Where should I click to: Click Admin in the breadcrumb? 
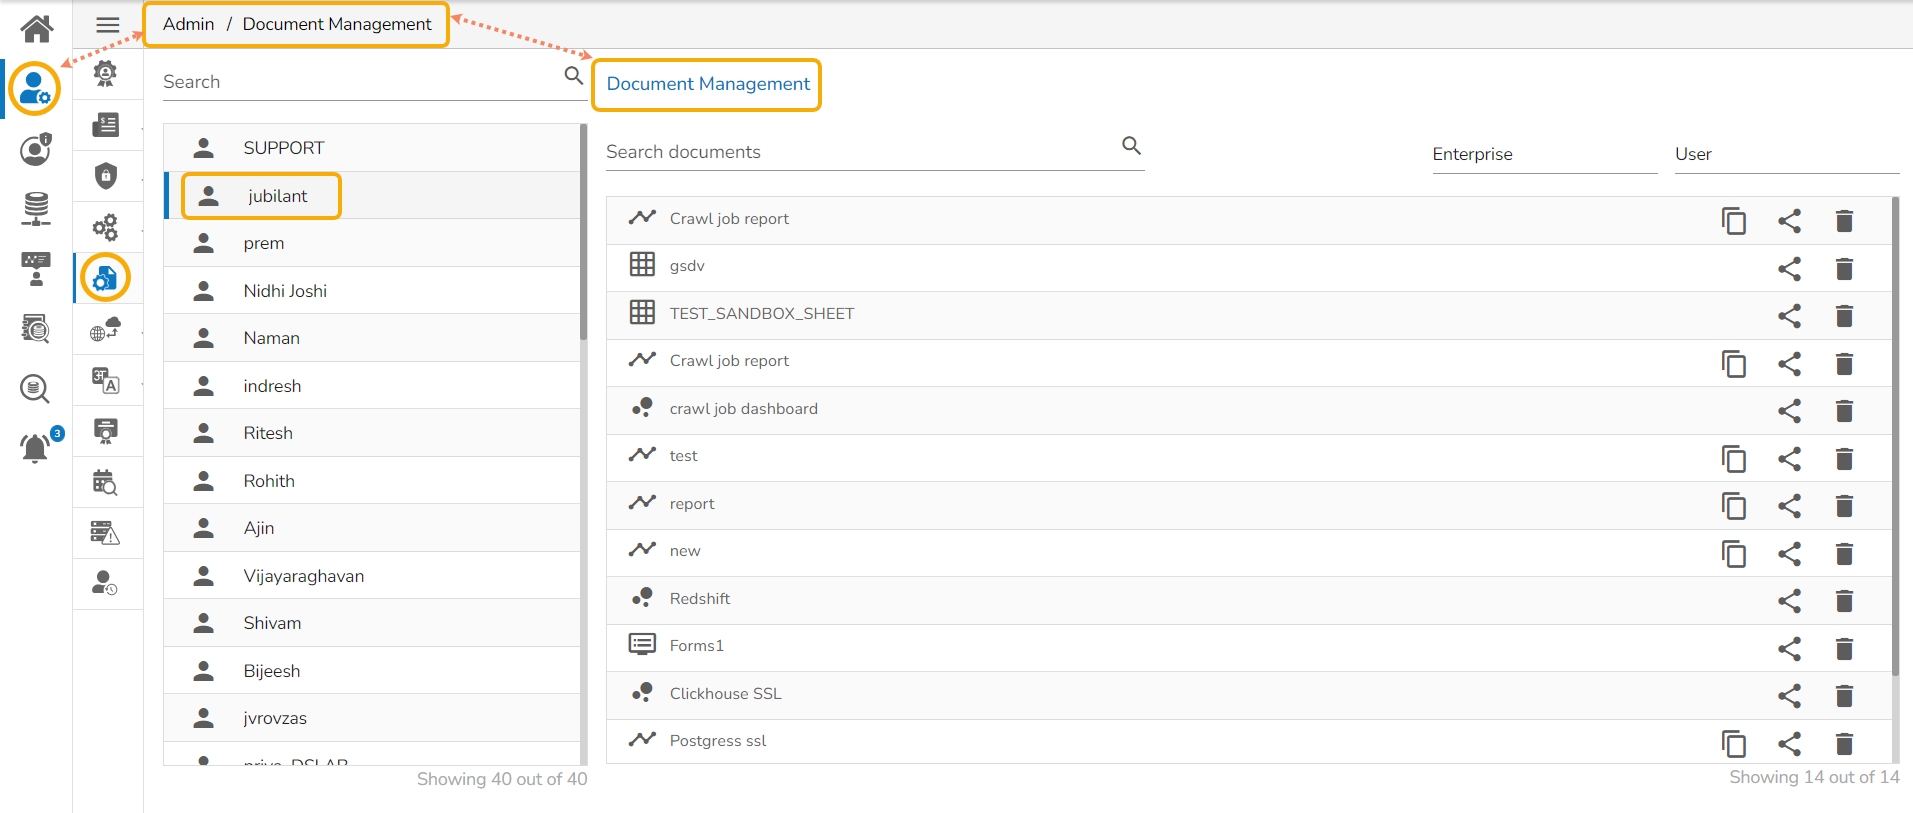[188, 24]
